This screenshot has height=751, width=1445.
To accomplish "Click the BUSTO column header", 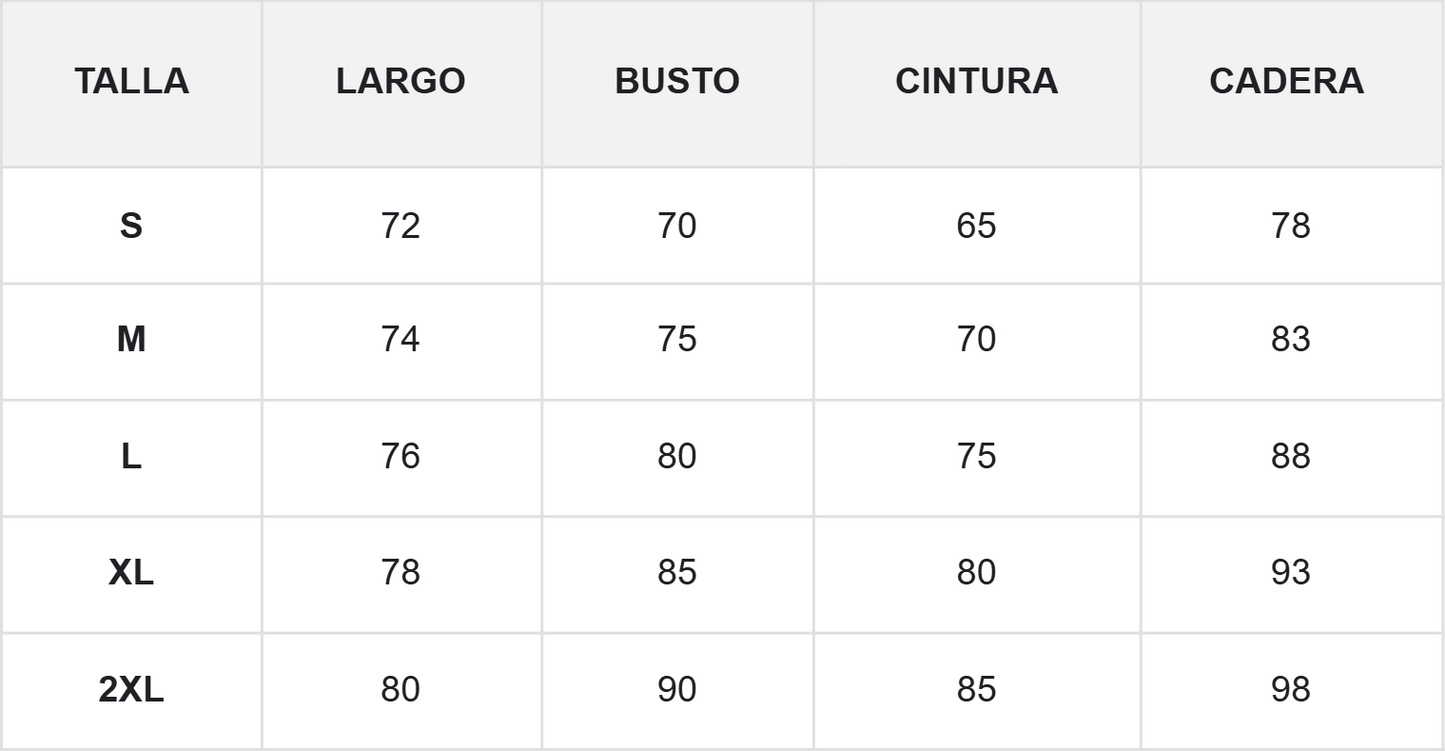I will pyautogui.click(x=677, y=81).
